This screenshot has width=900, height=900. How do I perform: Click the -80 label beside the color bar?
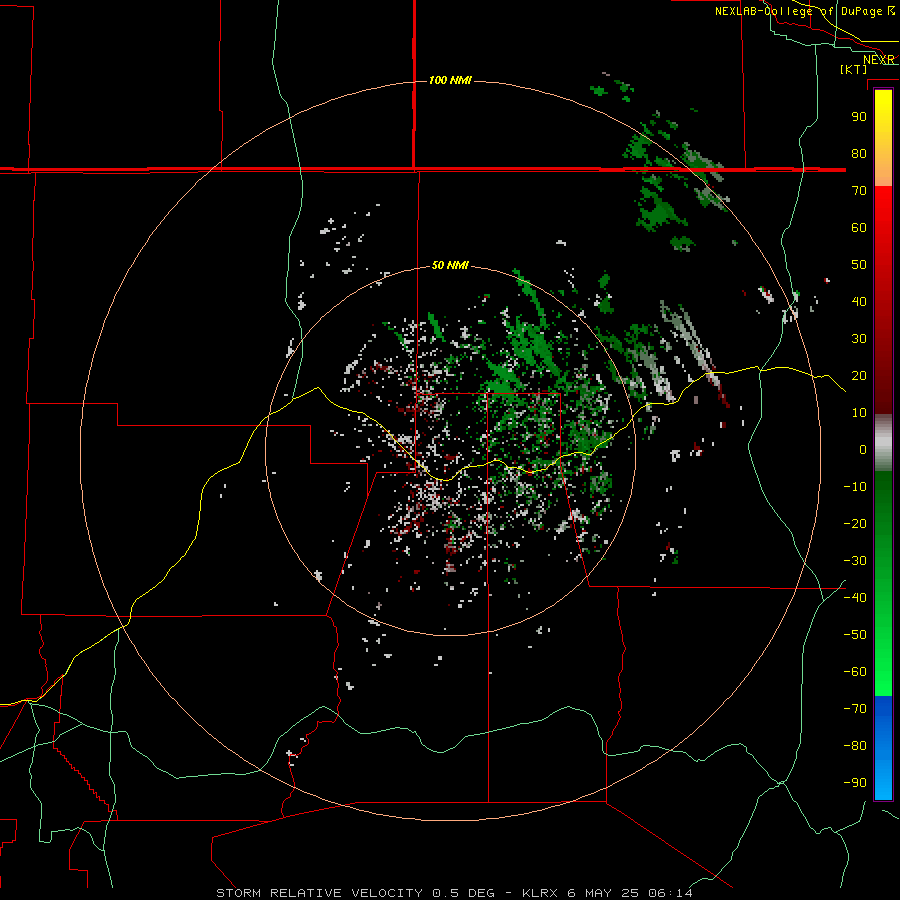855,746
